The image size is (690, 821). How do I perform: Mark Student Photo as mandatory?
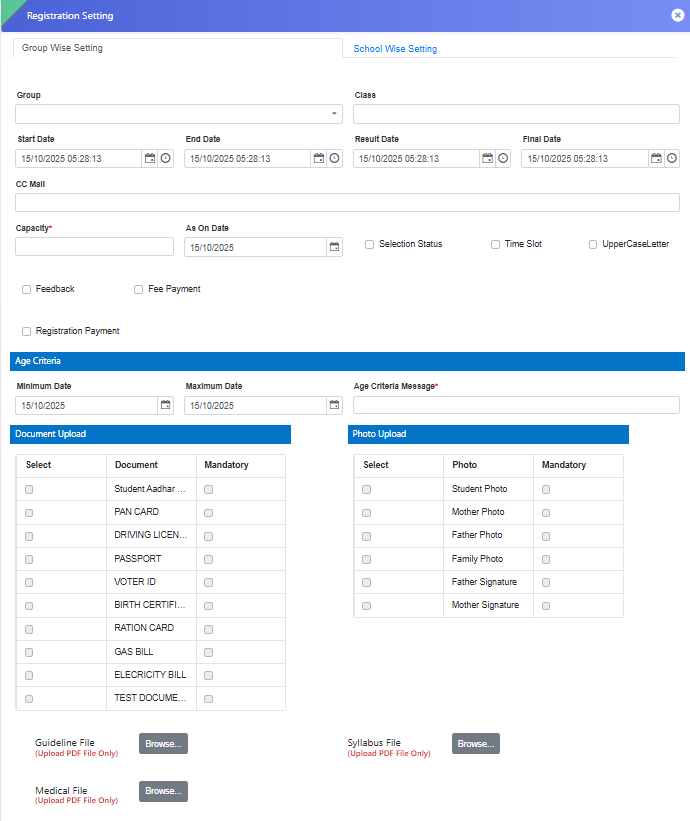click(x=546, y=490)
